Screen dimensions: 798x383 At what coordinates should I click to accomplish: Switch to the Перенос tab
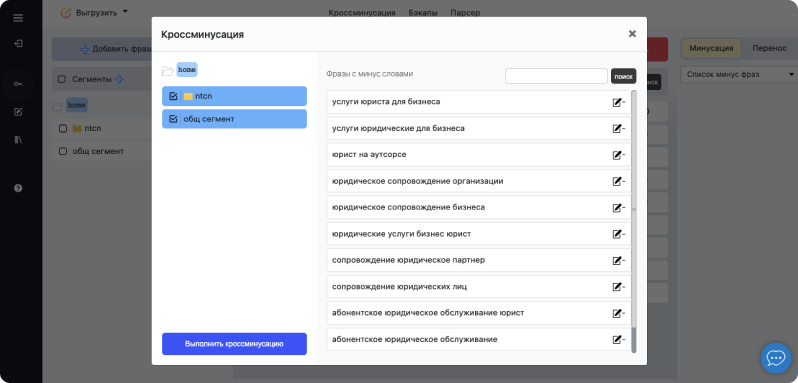[x=770, y=48]
